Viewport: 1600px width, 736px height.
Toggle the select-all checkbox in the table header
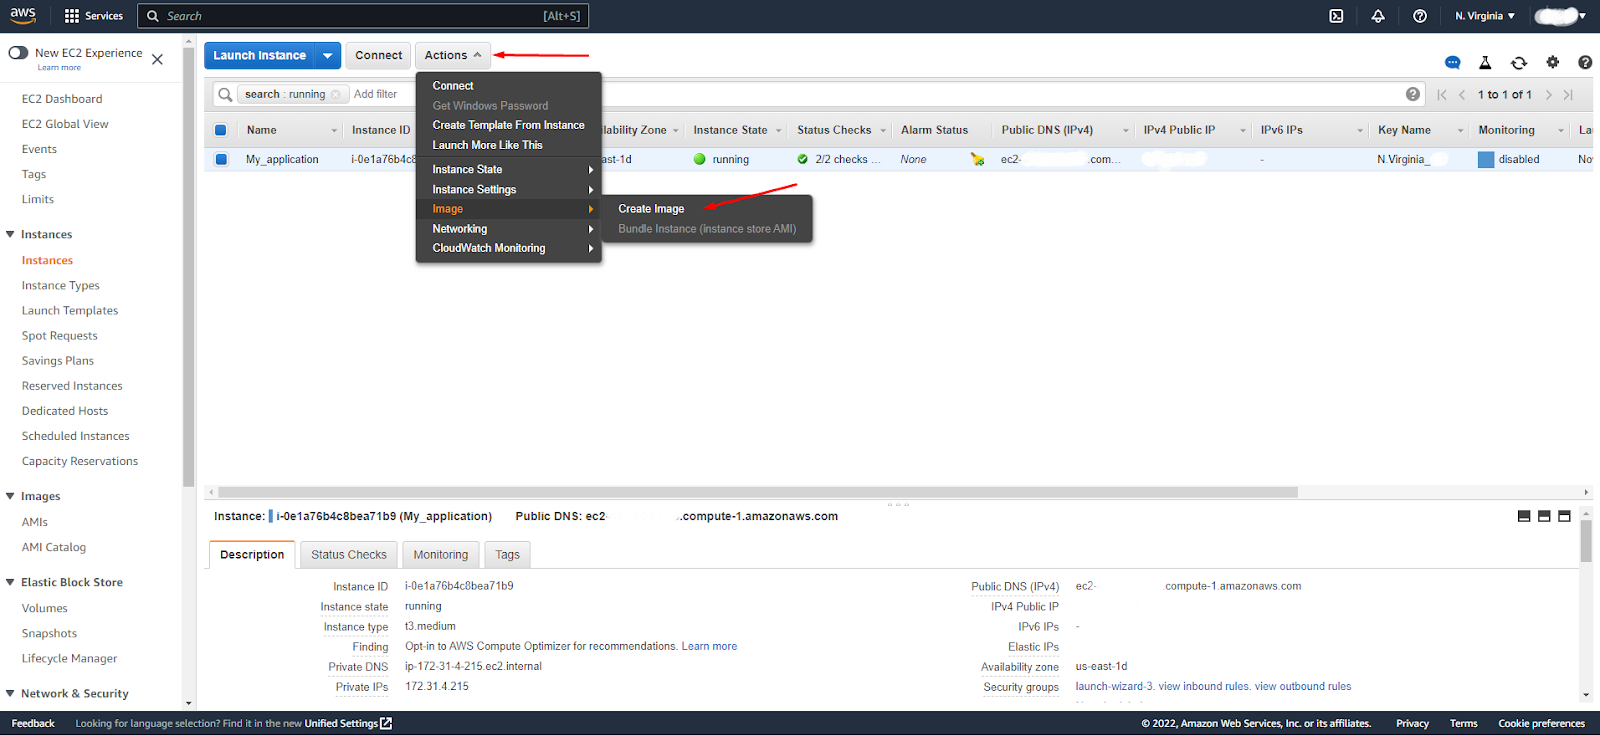click(221, 130)
